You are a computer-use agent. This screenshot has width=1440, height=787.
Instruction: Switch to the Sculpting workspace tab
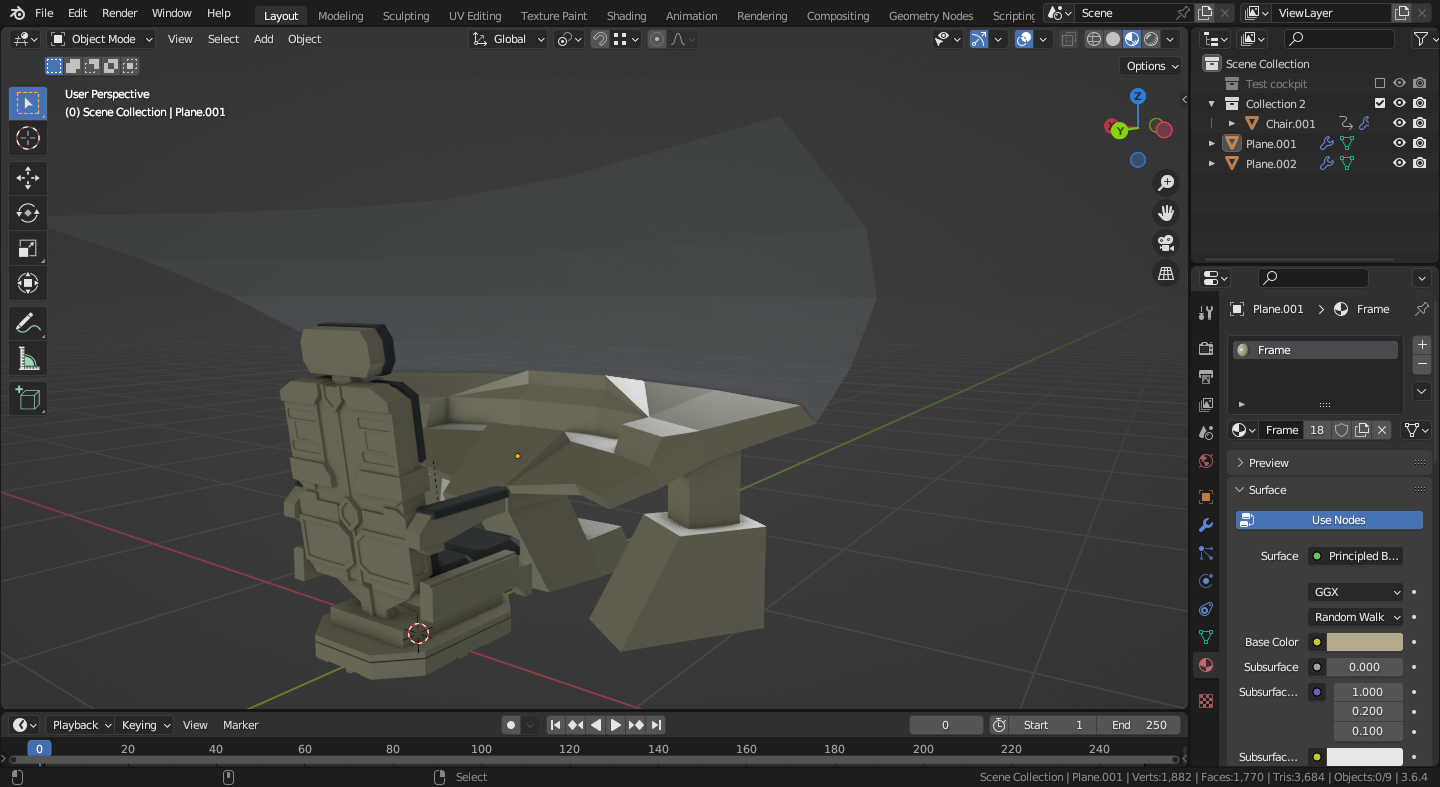[406, 15]
